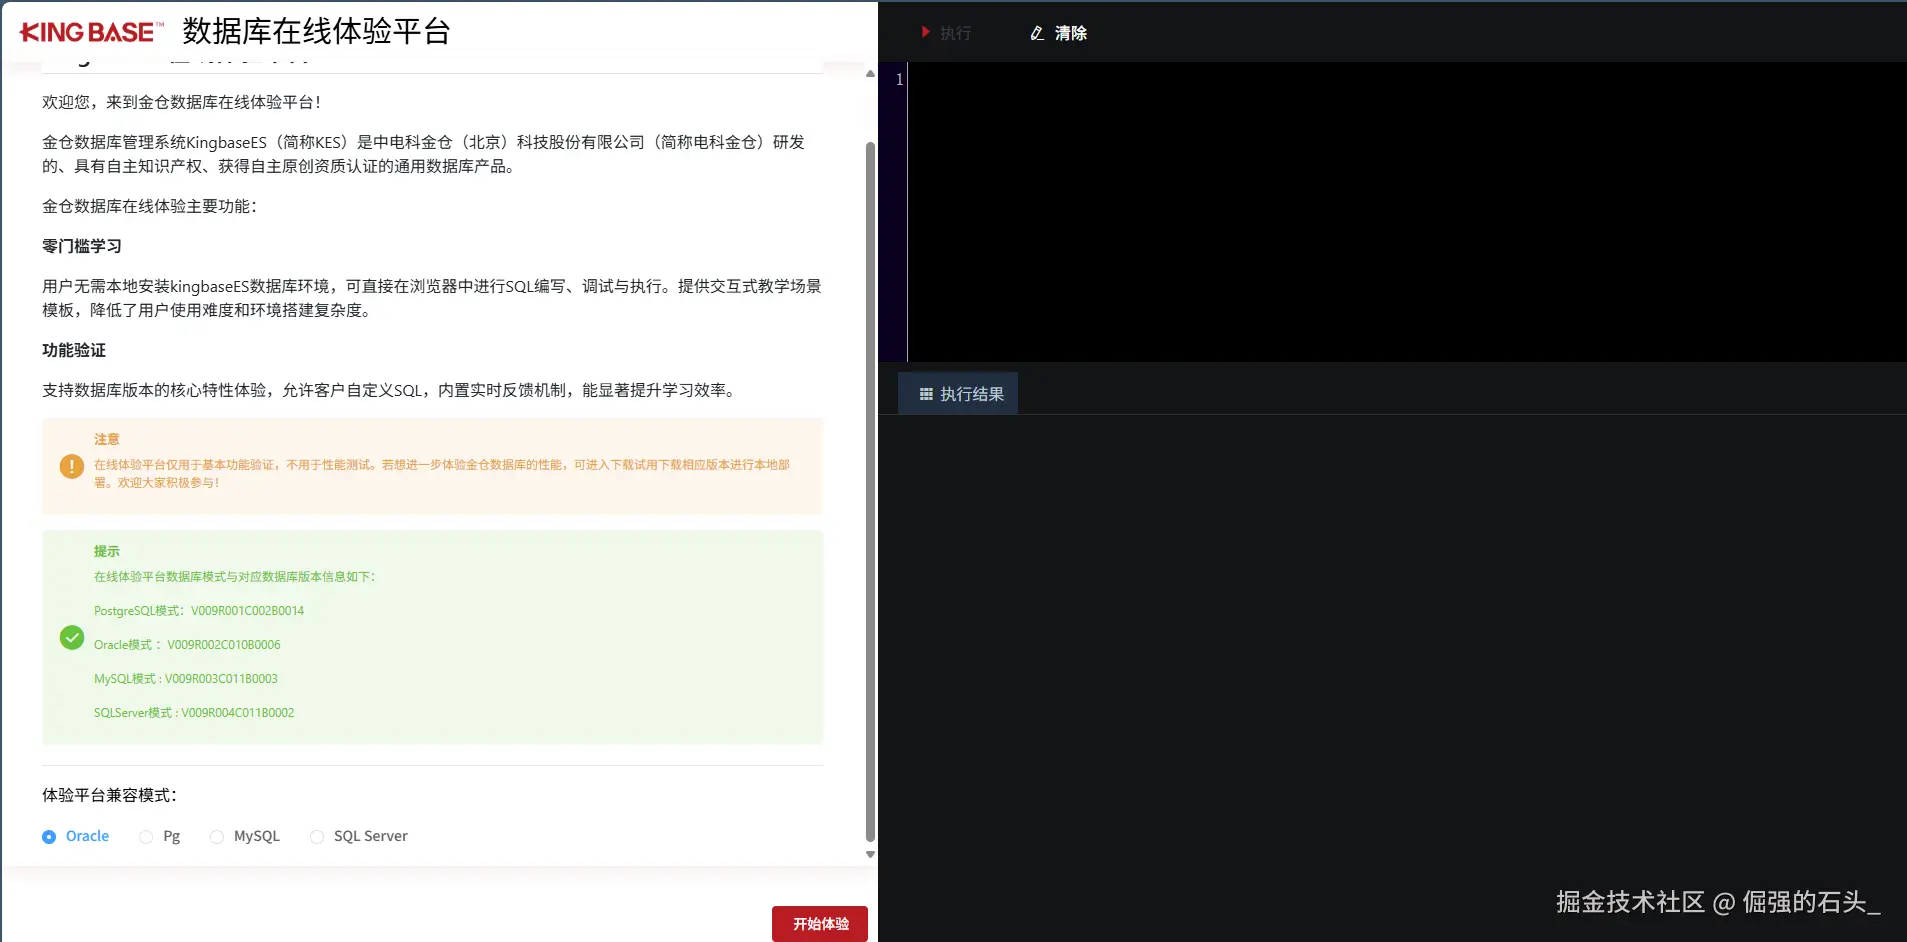Click Oracle模式 version V009R002C010B0006 line
The height and width of the screenshot is (942, 1907).
(187, 645)
